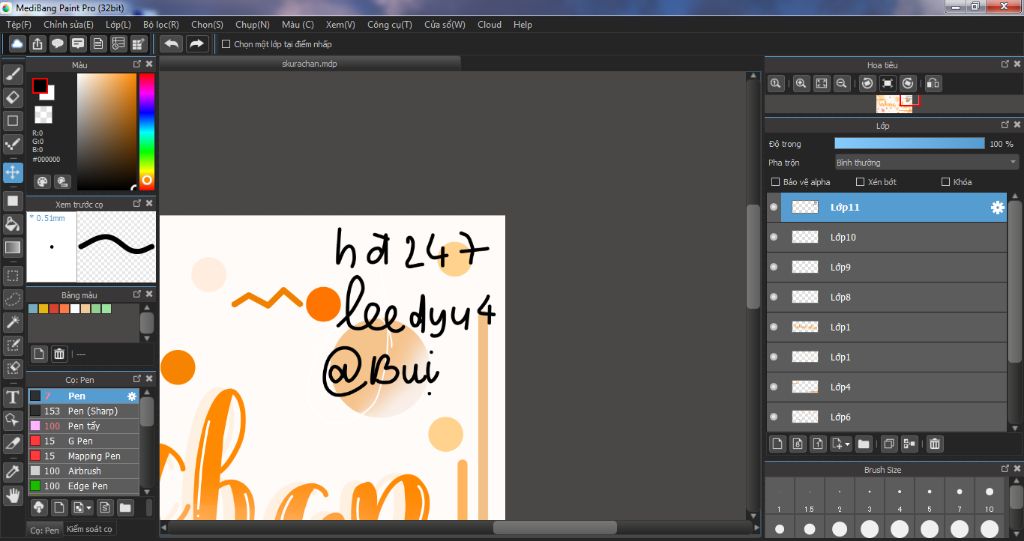Toggle visibility of Lớp6 layer
Viewport: 1024px width, 541px height.
pos(774,417)
